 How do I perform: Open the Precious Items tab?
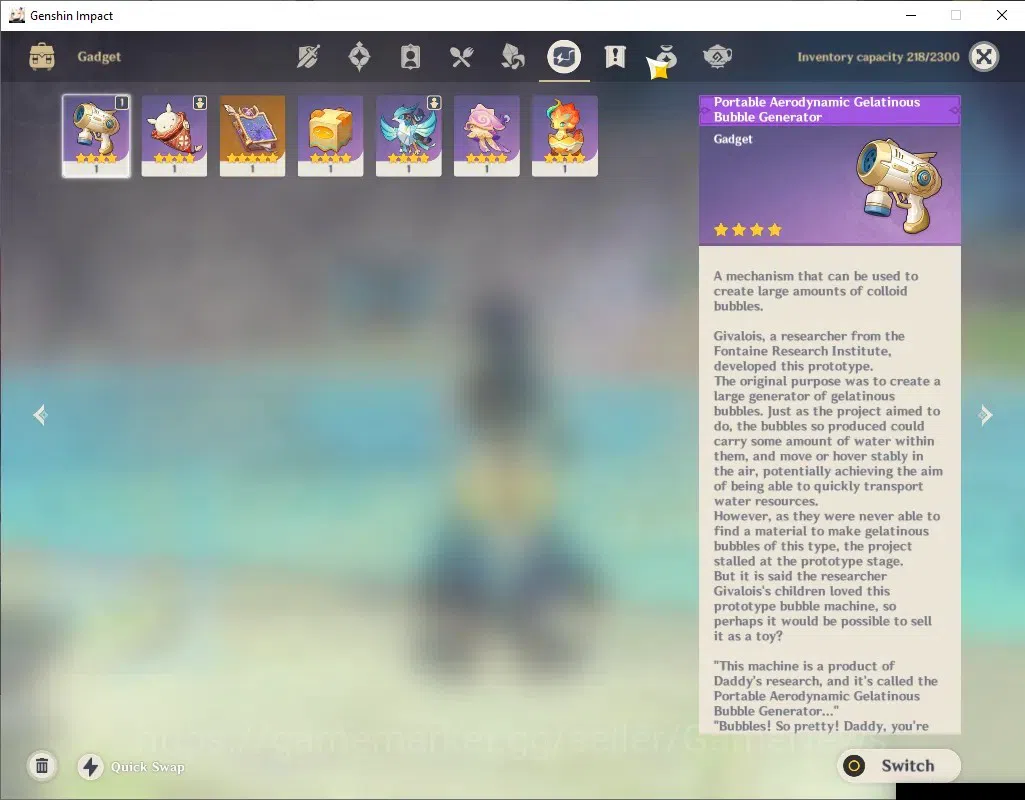pos(665,58)
